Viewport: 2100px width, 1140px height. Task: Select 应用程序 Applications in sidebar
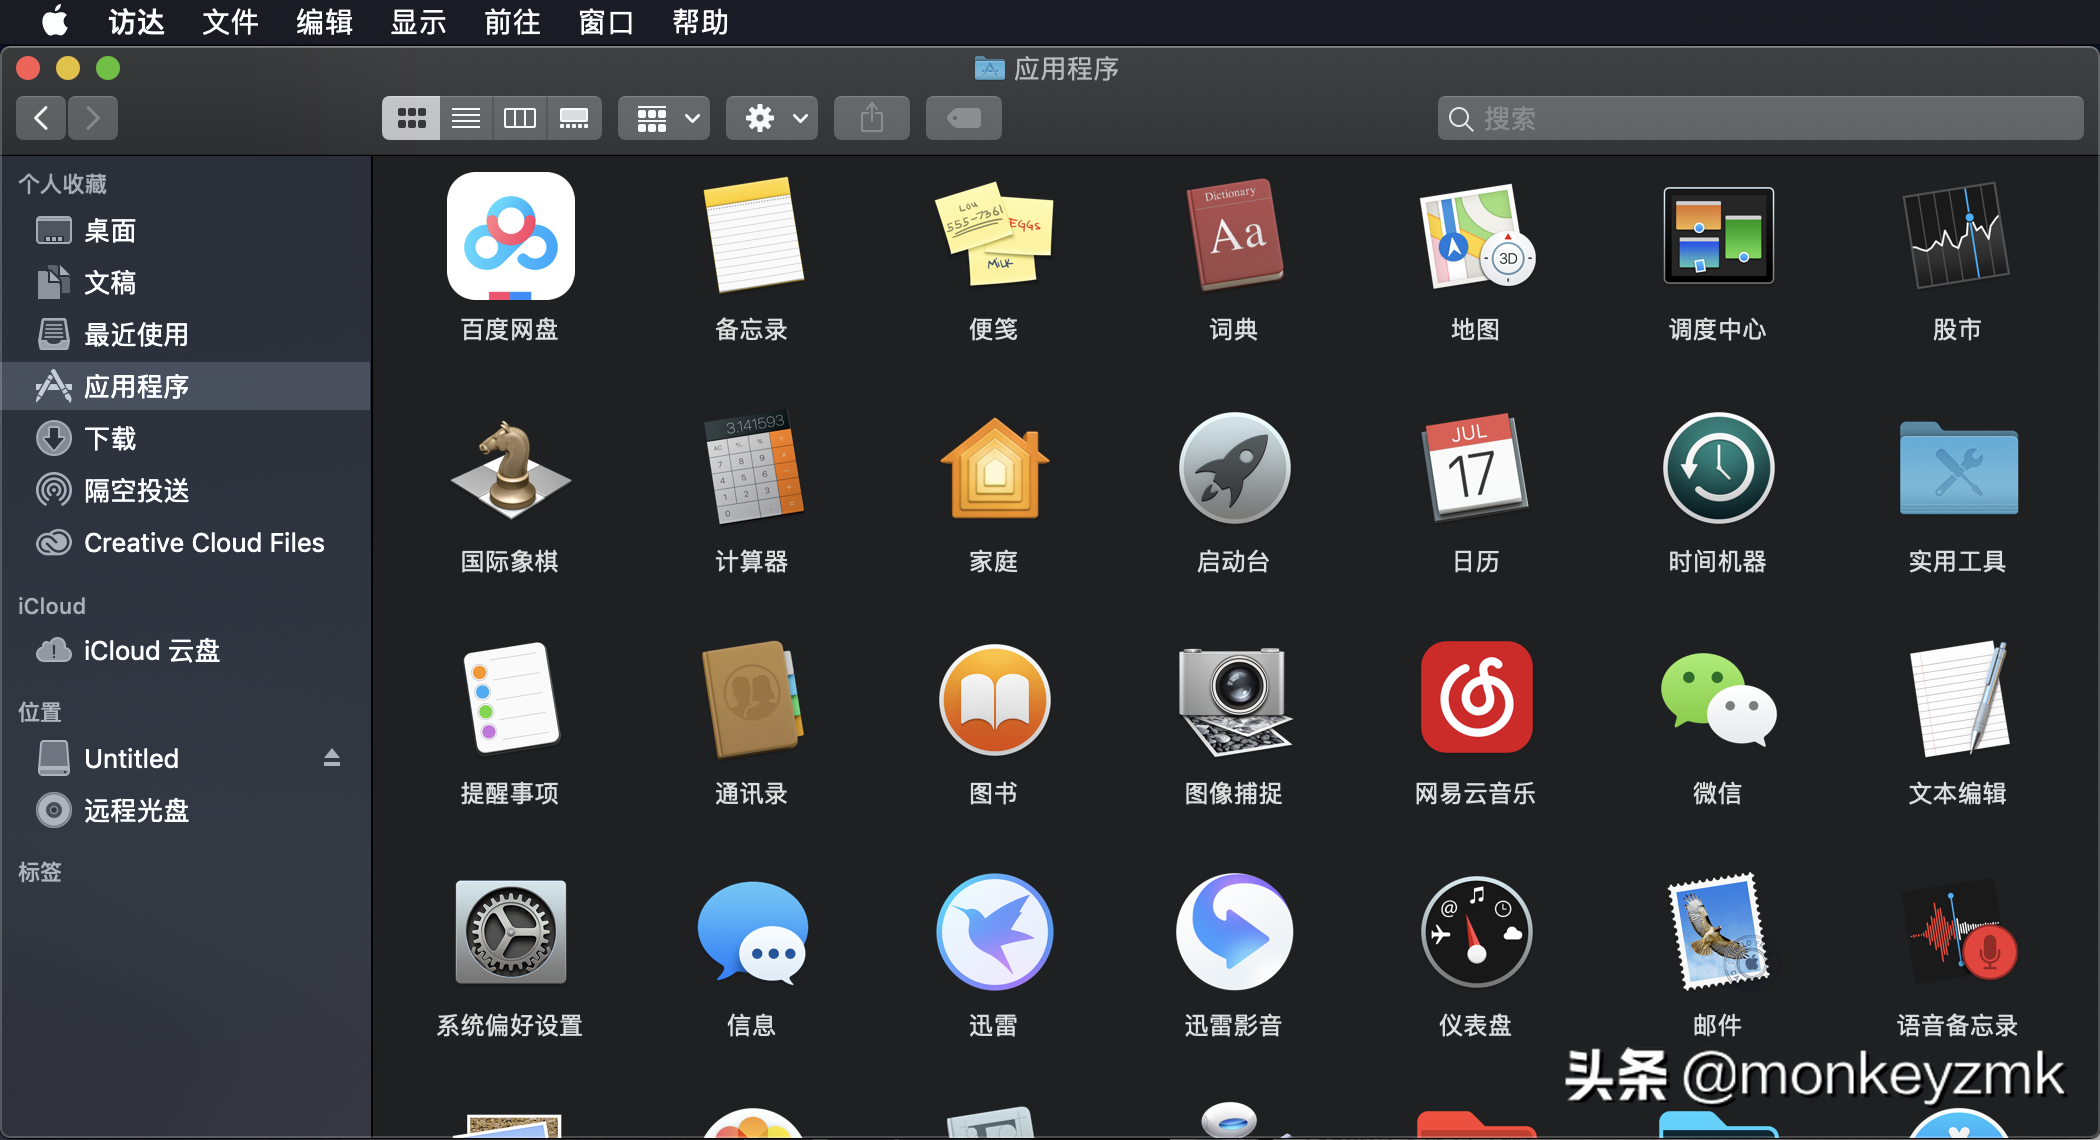(x=186, y=387)
